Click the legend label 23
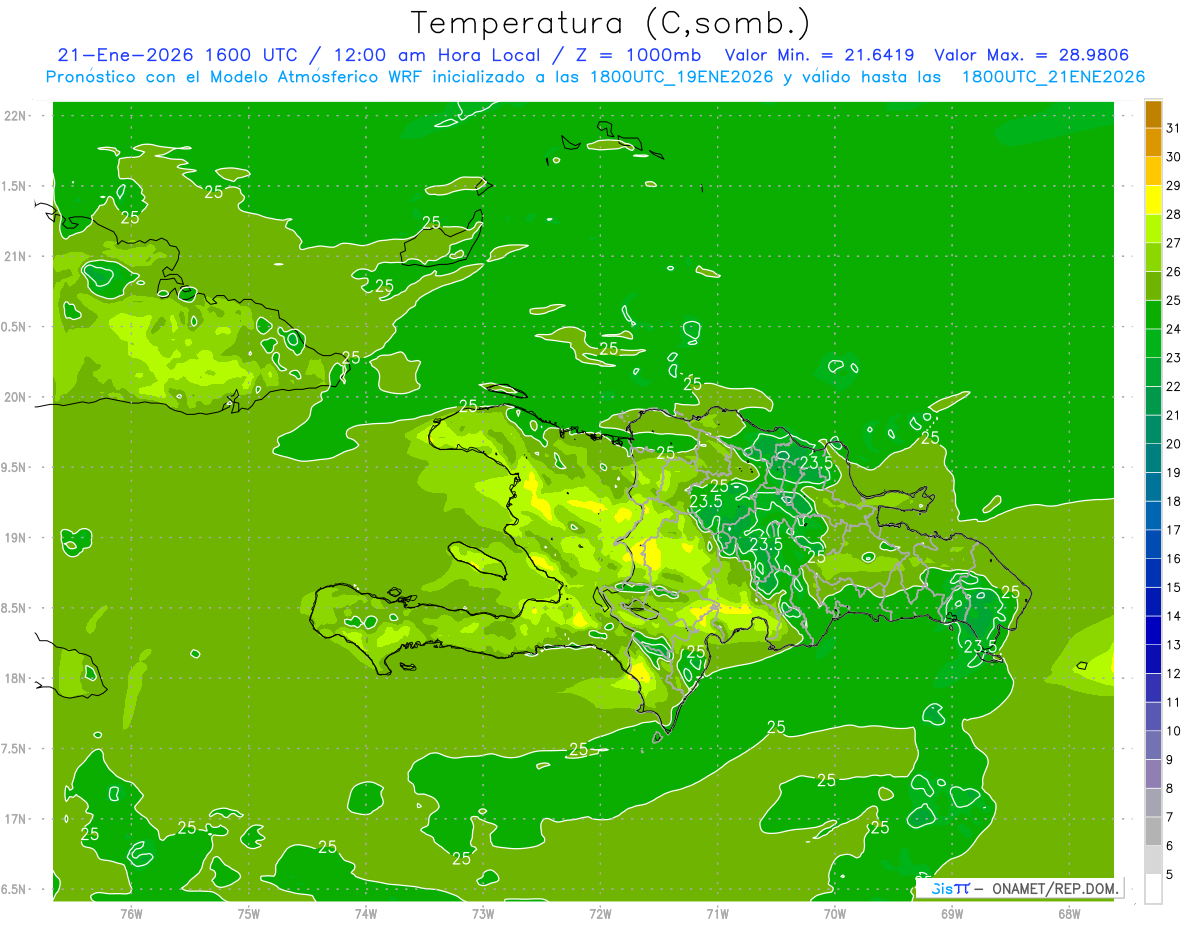Image resolution: width=1200 pixels, height=927 pixels. (1173, 357)
